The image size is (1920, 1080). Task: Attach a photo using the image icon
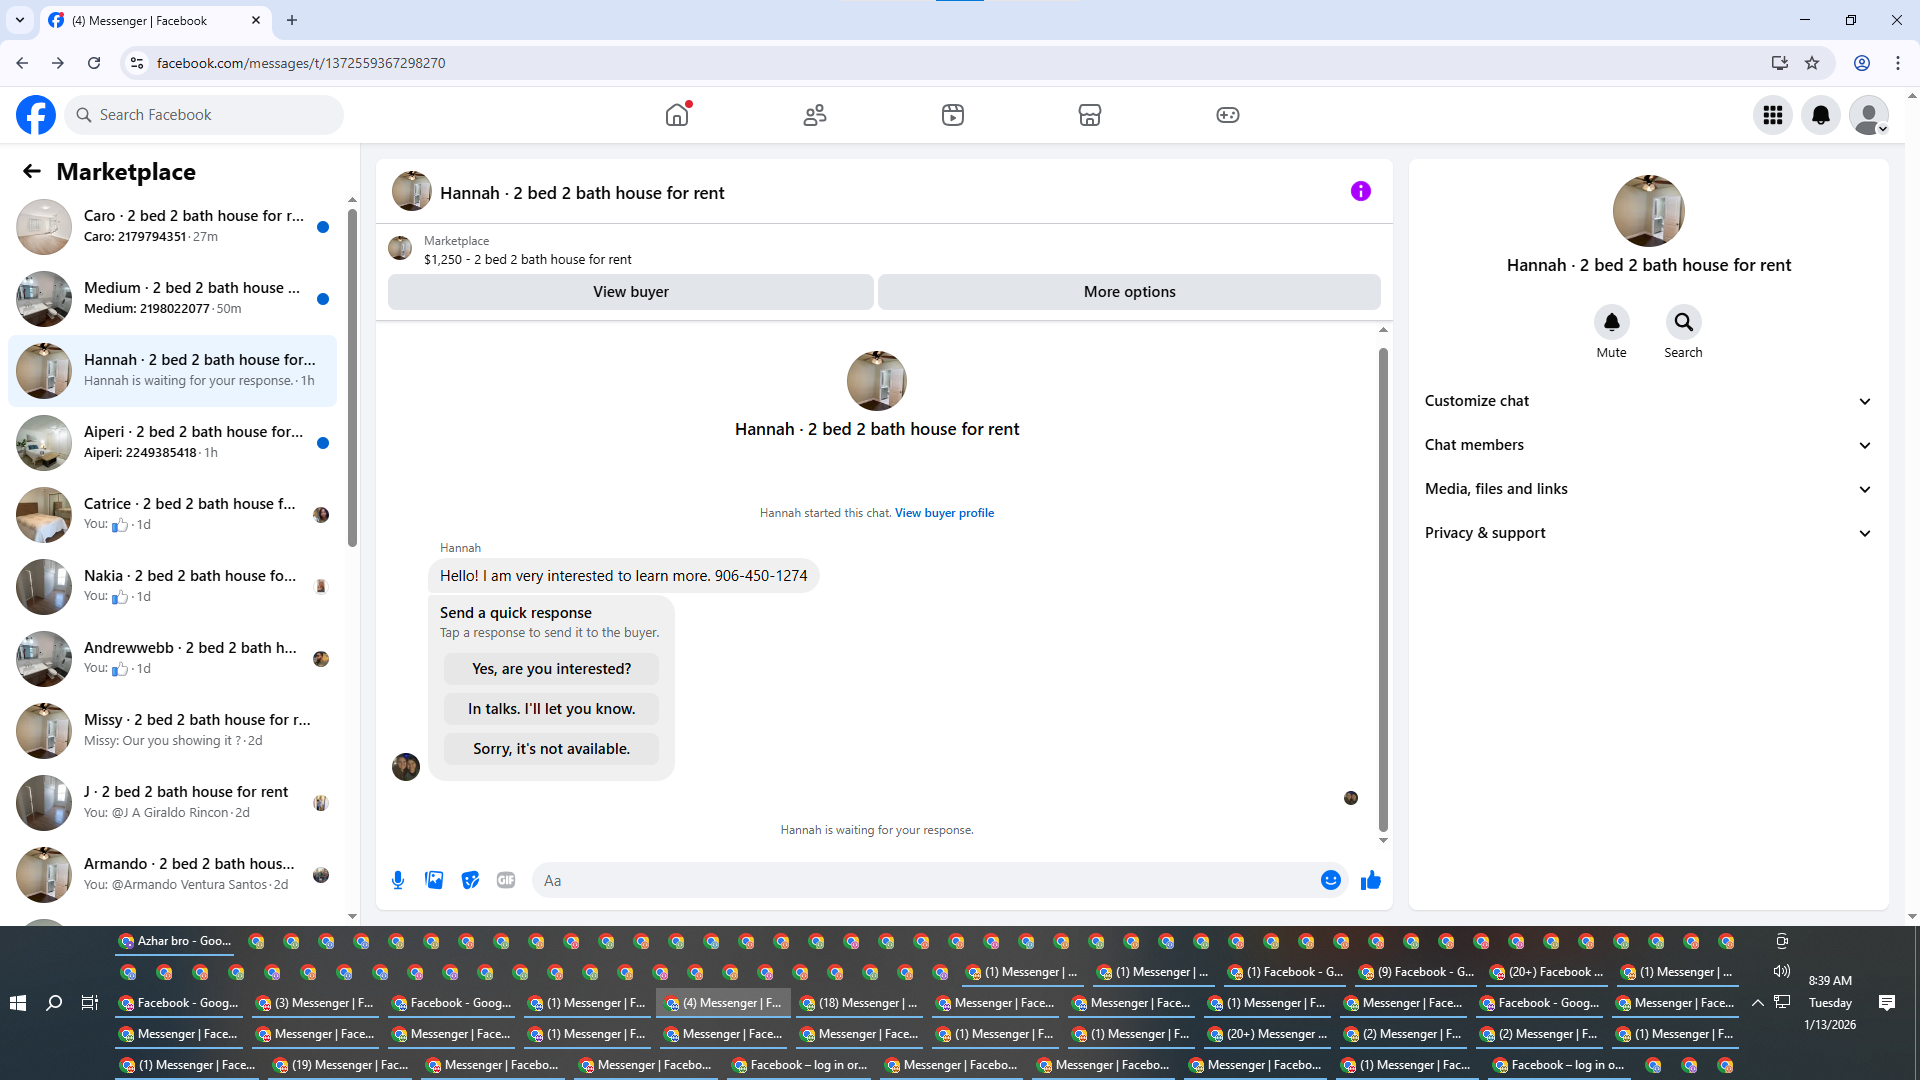click(x=434, y=880)
